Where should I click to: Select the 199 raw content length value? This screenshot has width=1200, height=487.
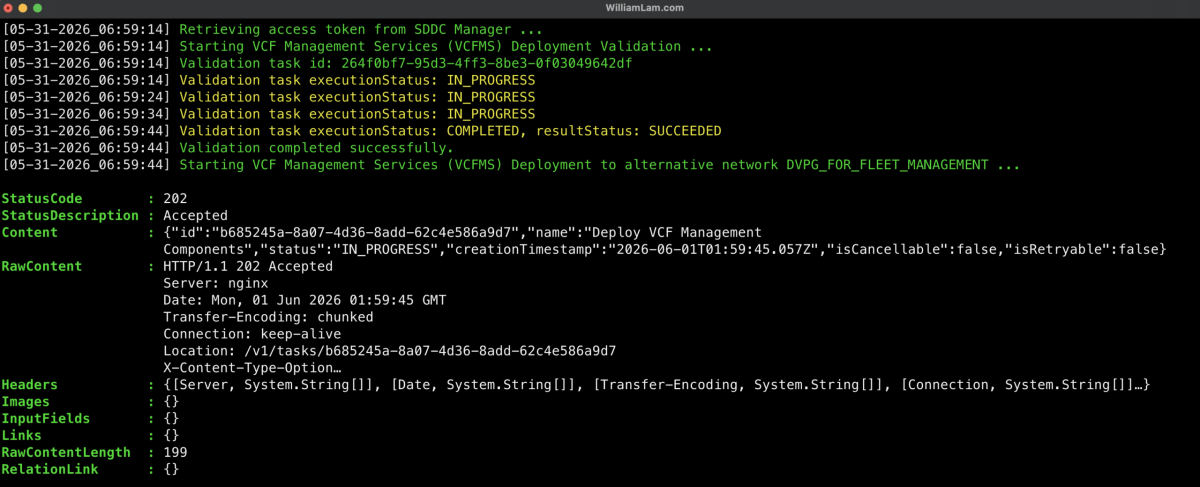pyautogui.click(x=175, y=452)
